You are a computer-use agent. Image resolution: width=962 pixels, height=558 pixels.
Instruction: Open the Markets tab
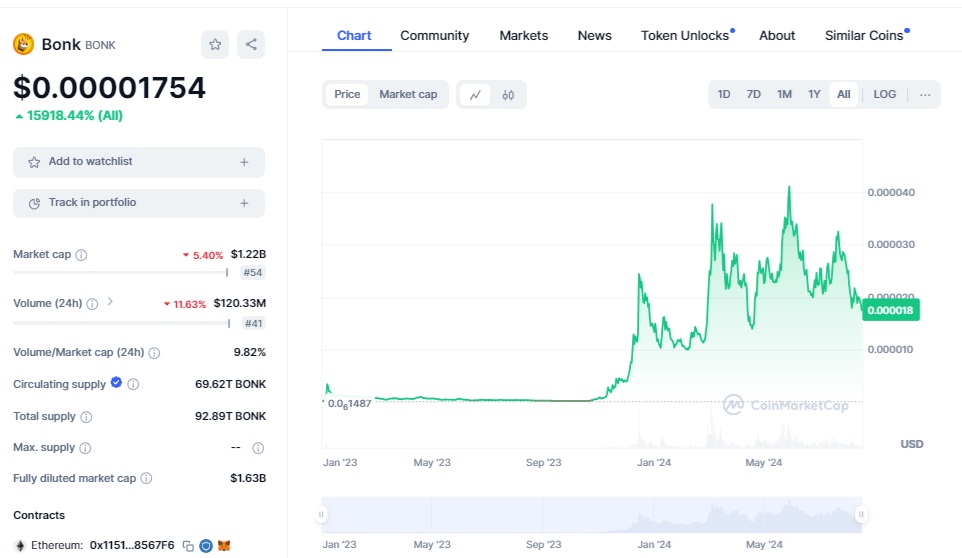coord(523,35)
